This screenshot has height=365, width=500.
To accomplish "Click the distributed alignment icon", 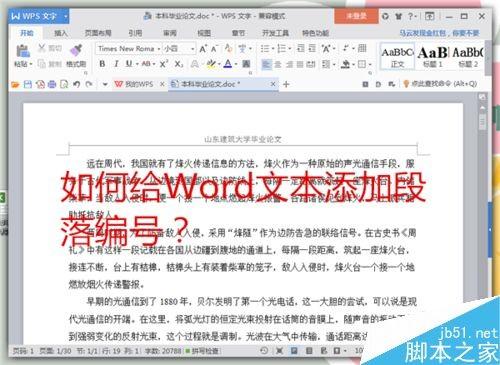I will coord(311,64).
